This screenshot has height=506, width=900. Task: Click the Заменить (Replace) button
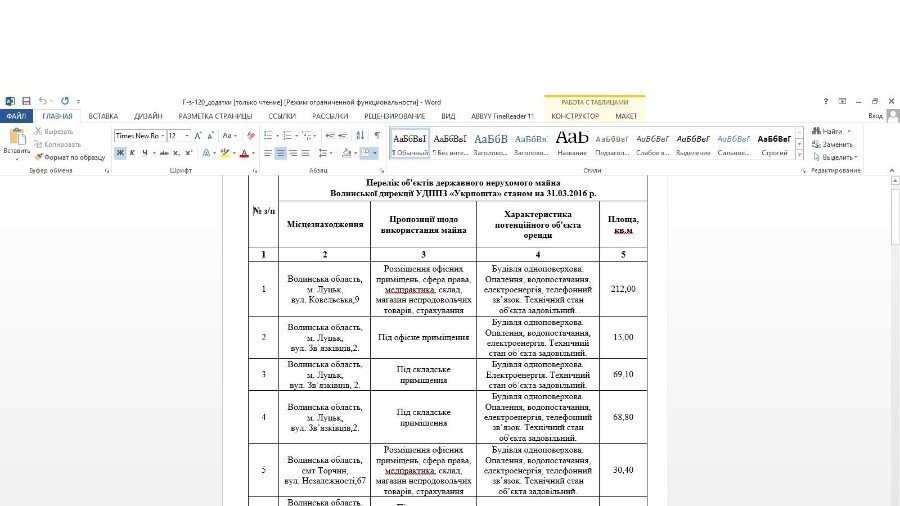tap(835, 144)
